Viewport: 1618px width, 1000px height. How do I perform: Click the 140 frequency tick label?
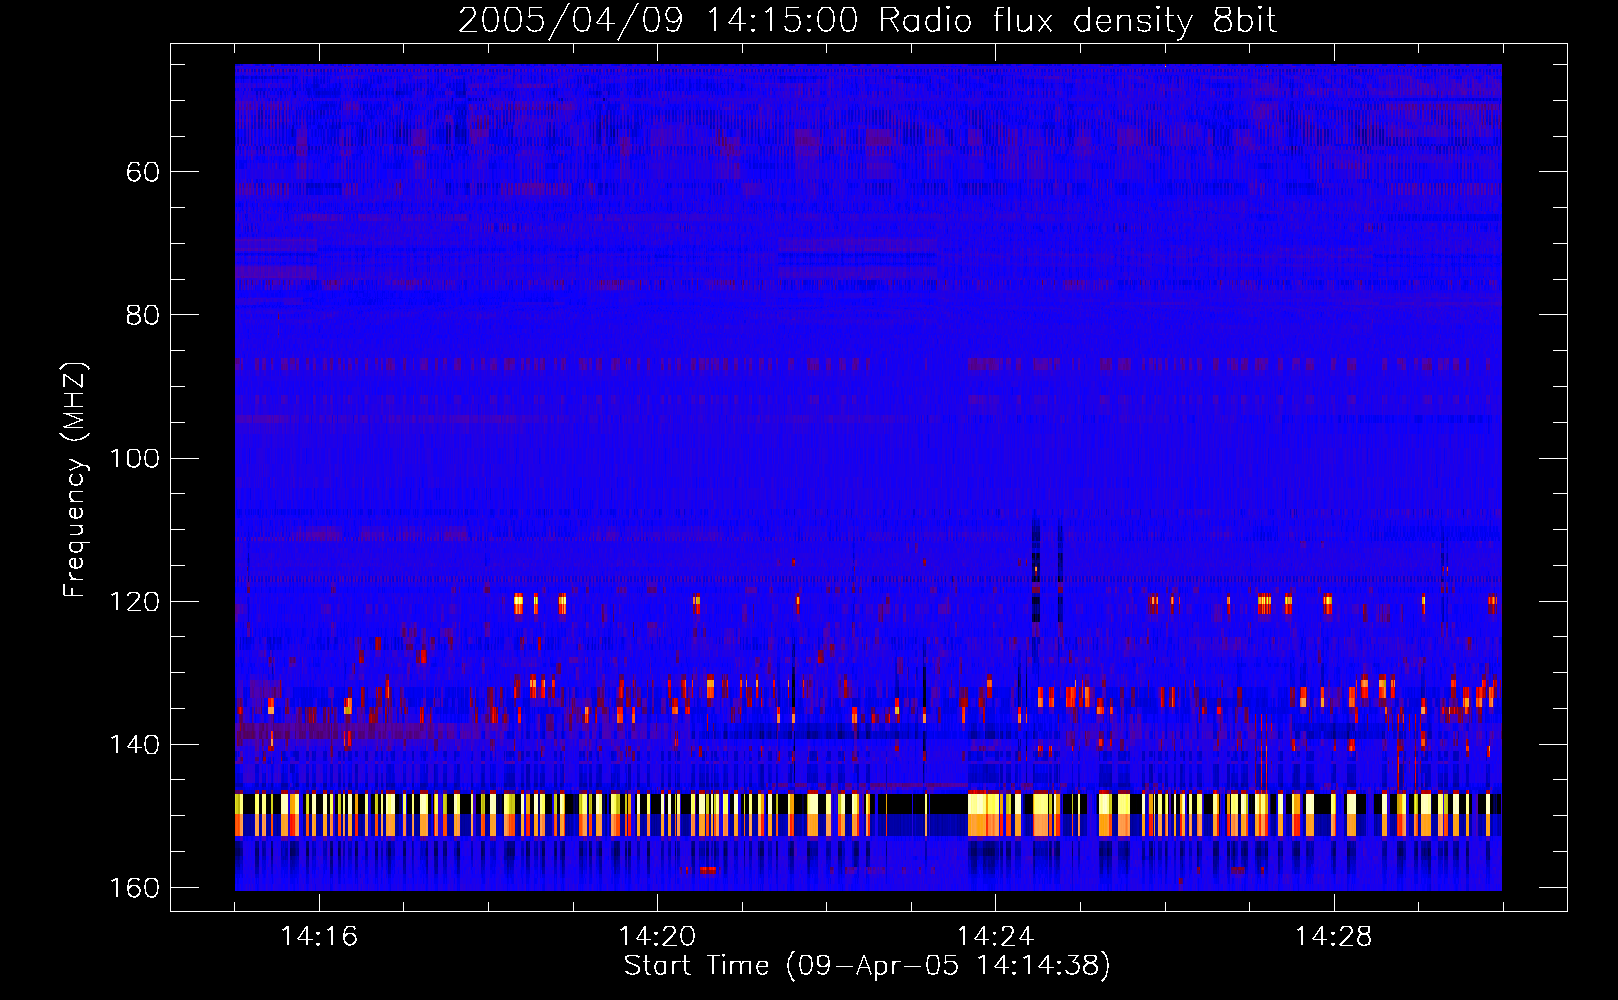click(134, 745)
